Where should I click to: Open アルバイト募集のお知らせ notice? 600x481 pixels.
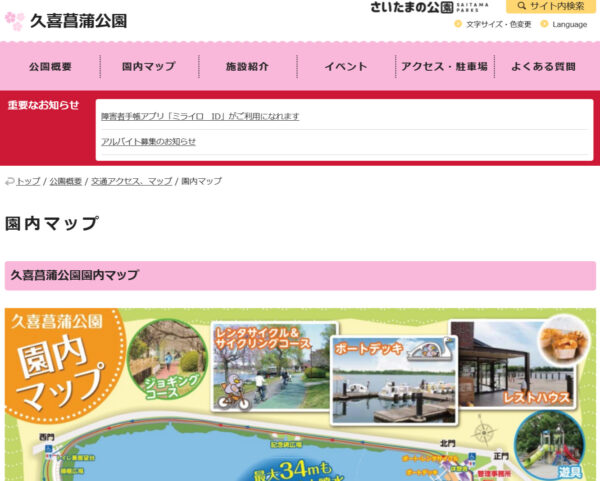coord(148,142)
